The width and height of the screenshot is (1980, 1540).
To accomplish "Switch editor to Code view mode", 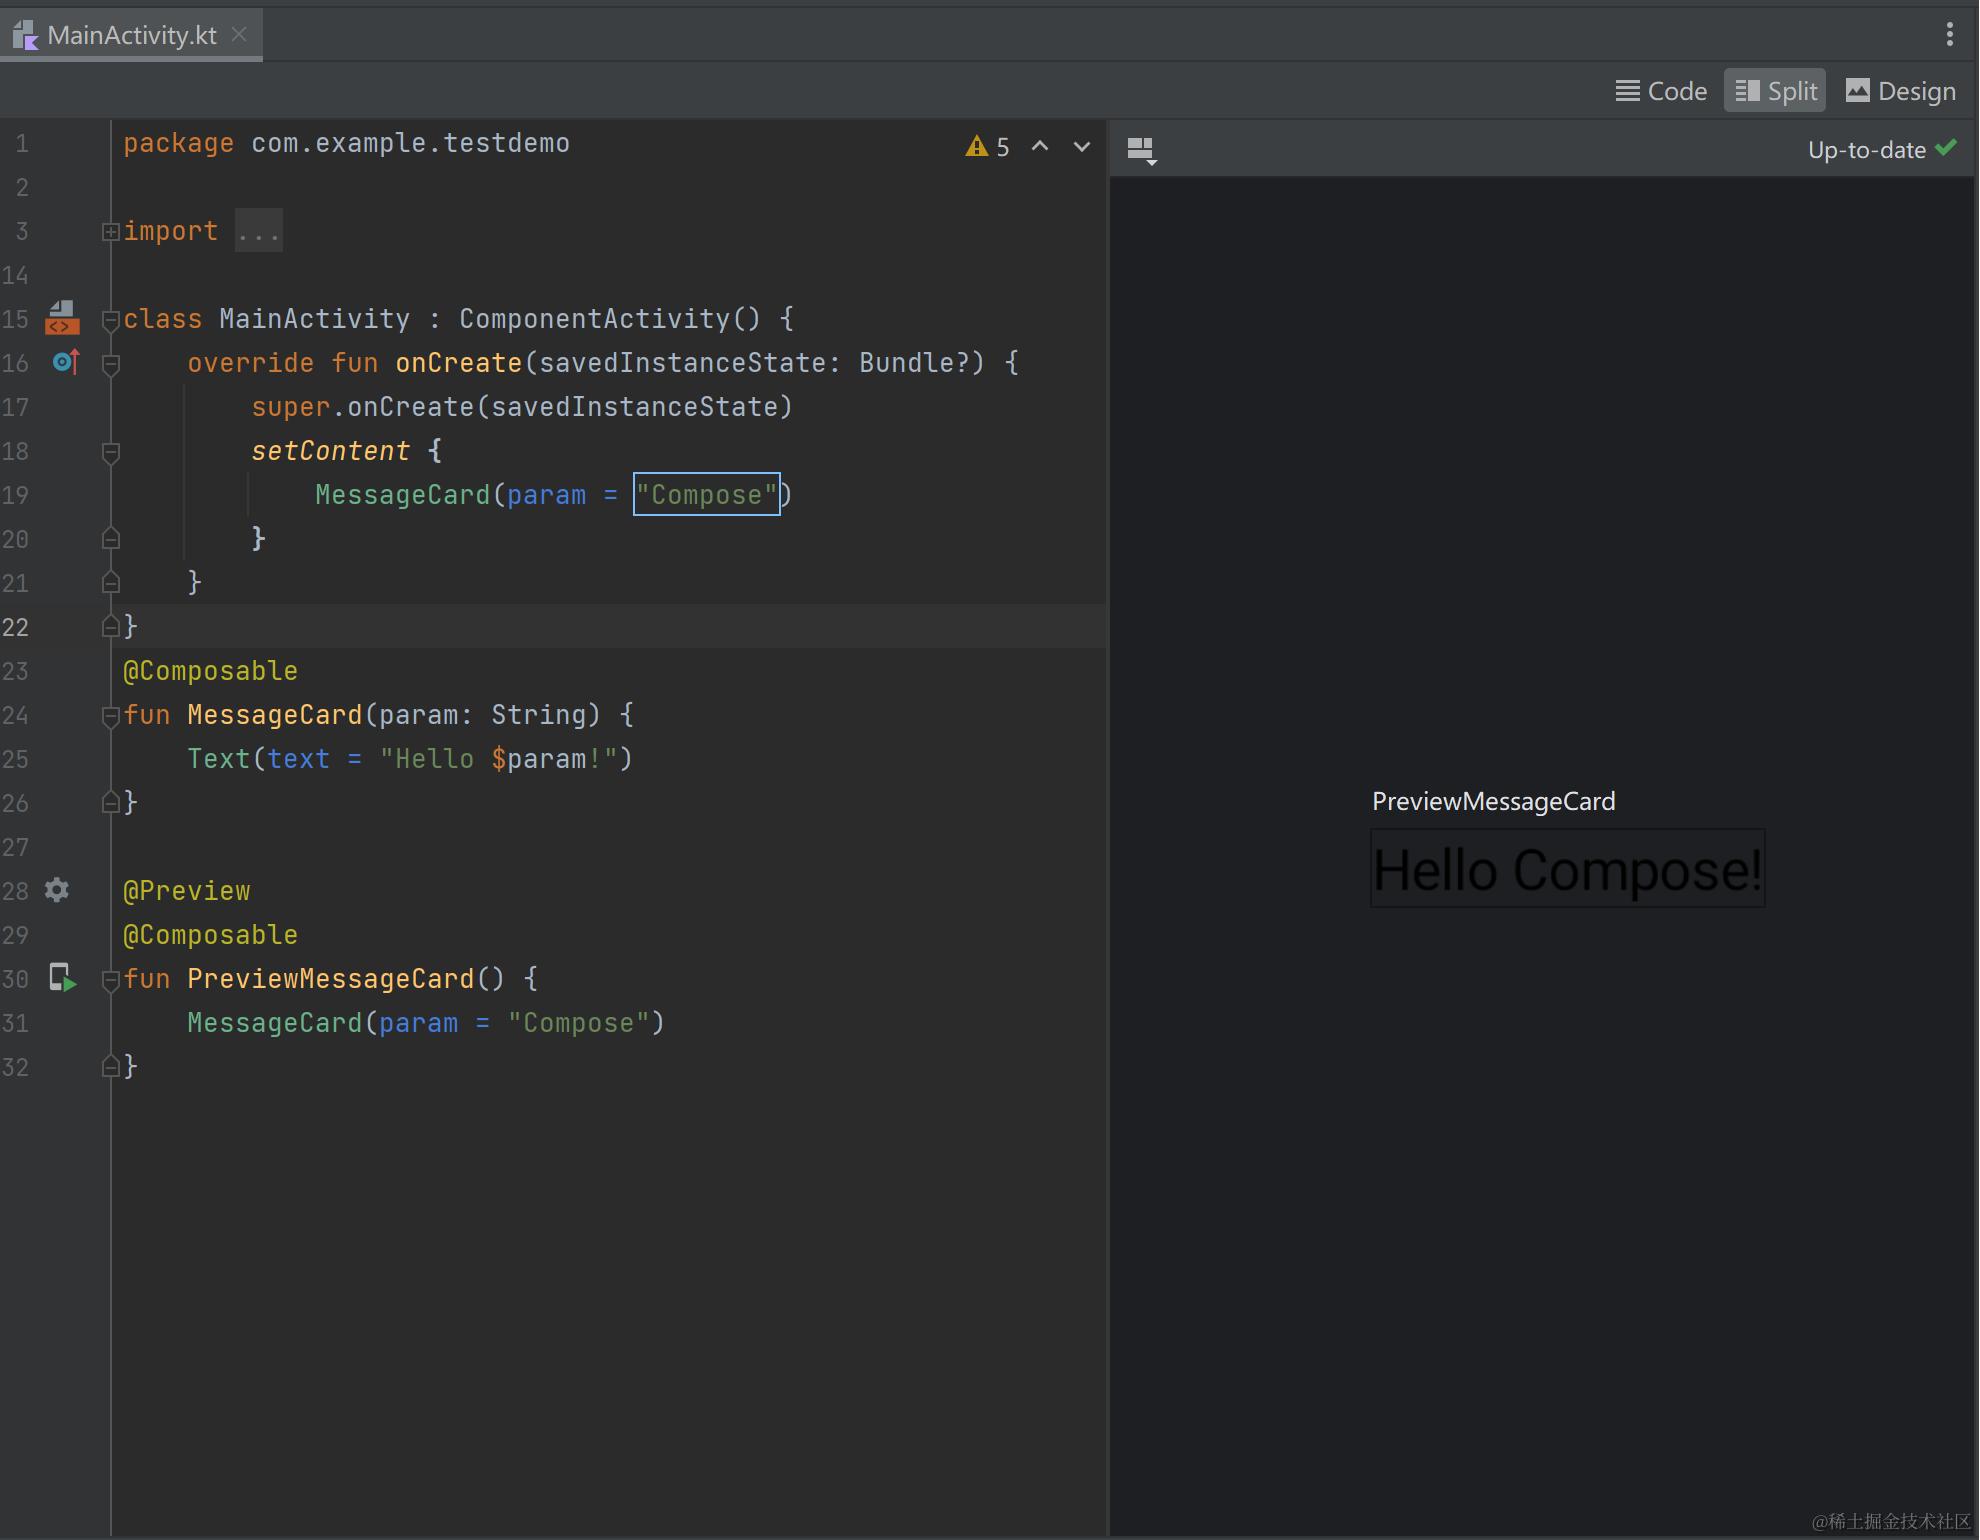I will (x=1661, y=91).
